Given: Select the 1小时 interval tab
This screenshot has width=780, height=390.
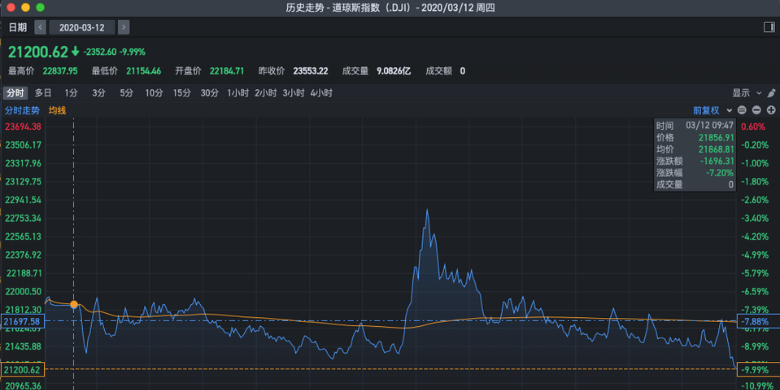Looking at the screenshot, I should pyautogui.click(x=238, y=93).
